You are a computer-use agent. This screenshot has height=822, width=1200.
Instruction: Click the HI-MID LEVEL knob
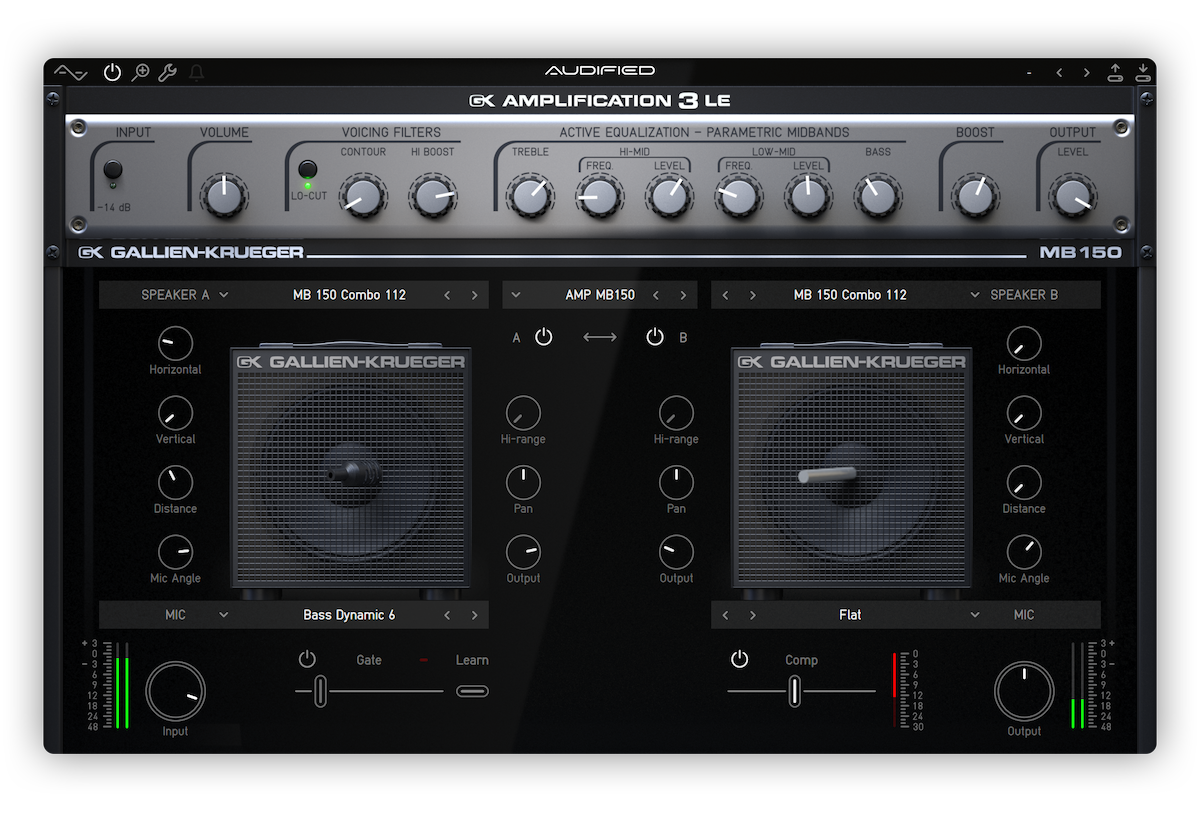[x=668, y=195]
